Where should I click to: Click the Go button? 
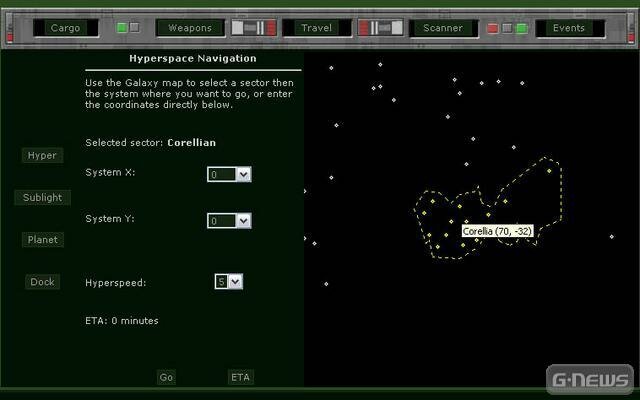click(x=166, y=377)
